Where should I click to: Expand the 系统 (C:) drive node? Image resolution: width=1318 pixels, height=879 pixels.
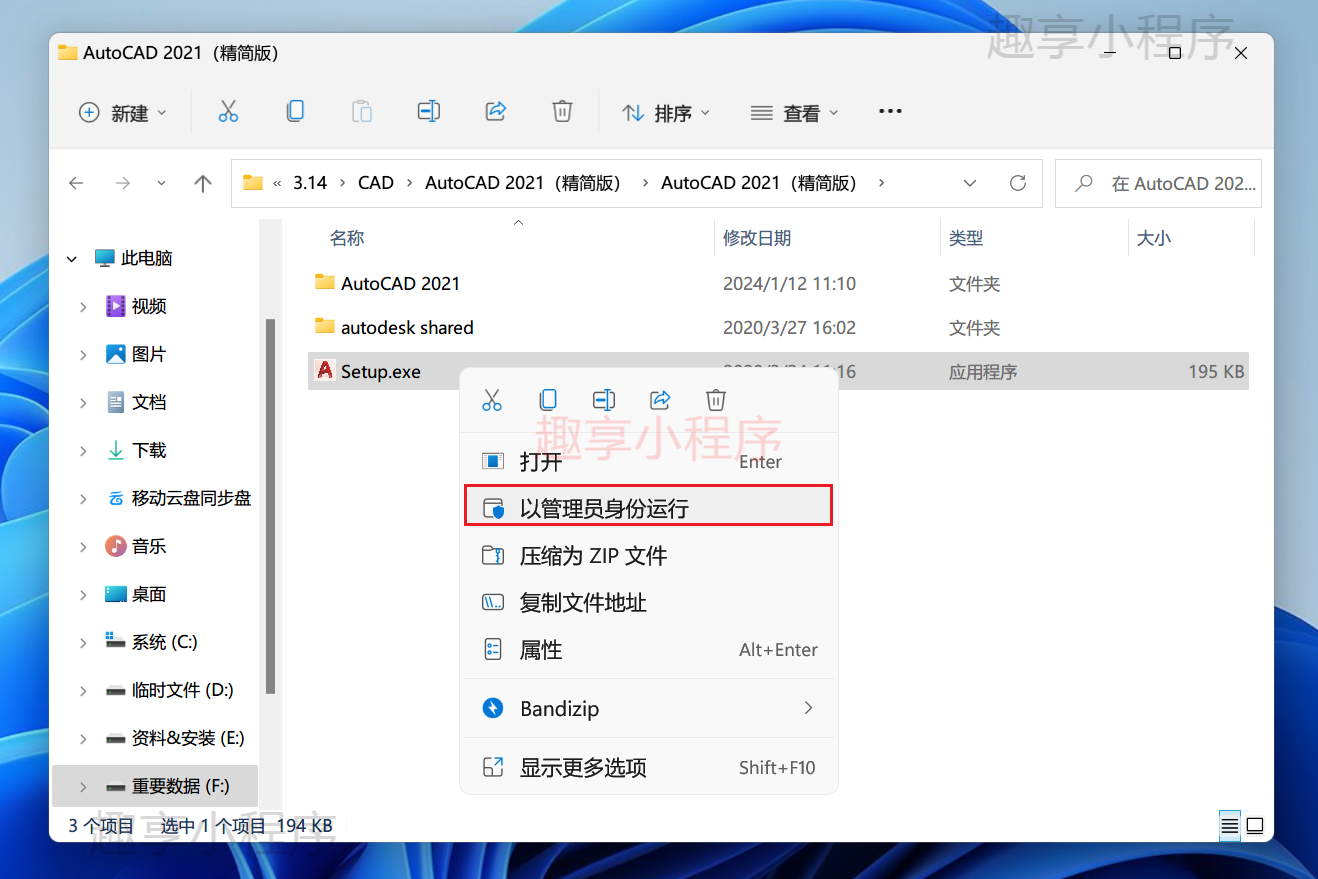point(84,642)
